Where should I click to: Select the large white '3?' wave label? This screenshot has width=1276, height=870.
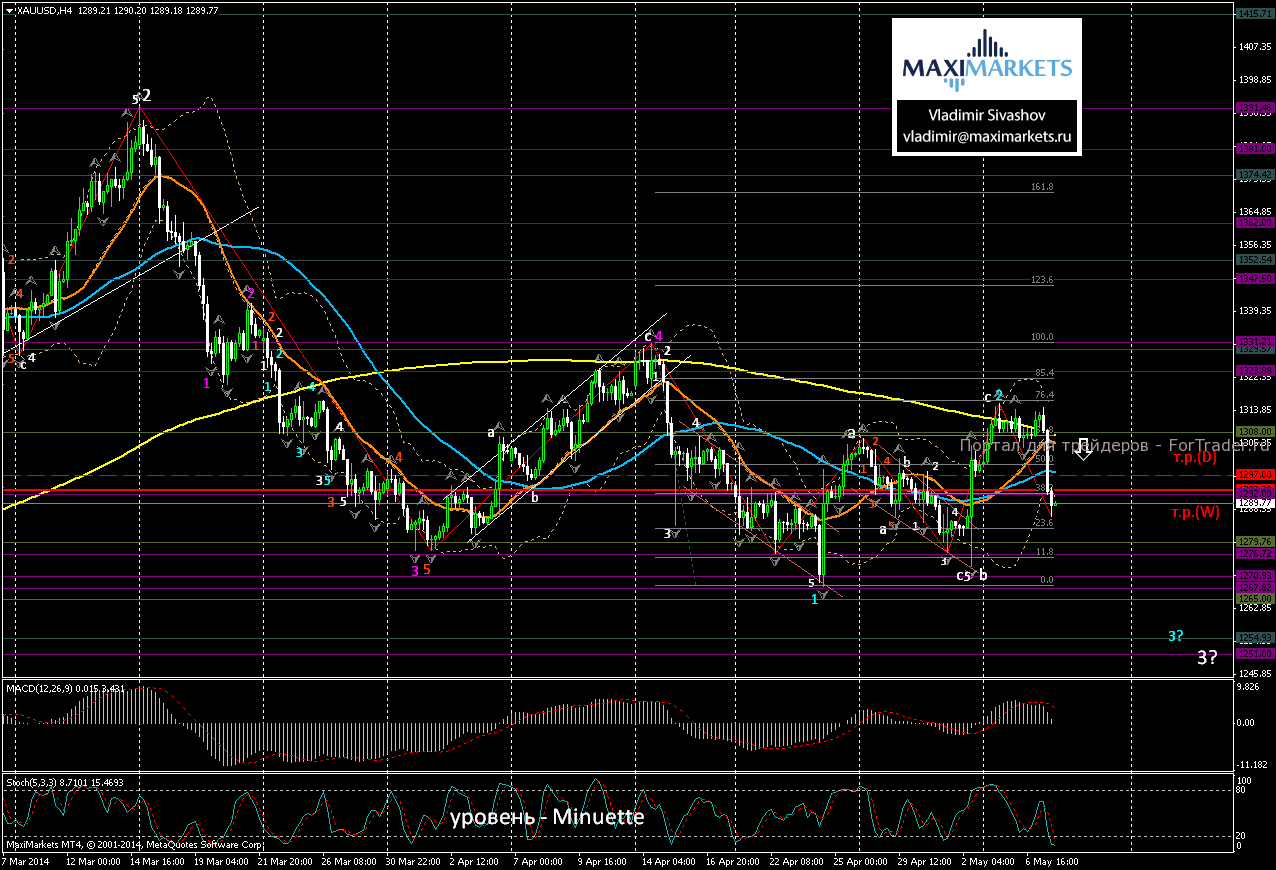click(x=1207, y=657)
